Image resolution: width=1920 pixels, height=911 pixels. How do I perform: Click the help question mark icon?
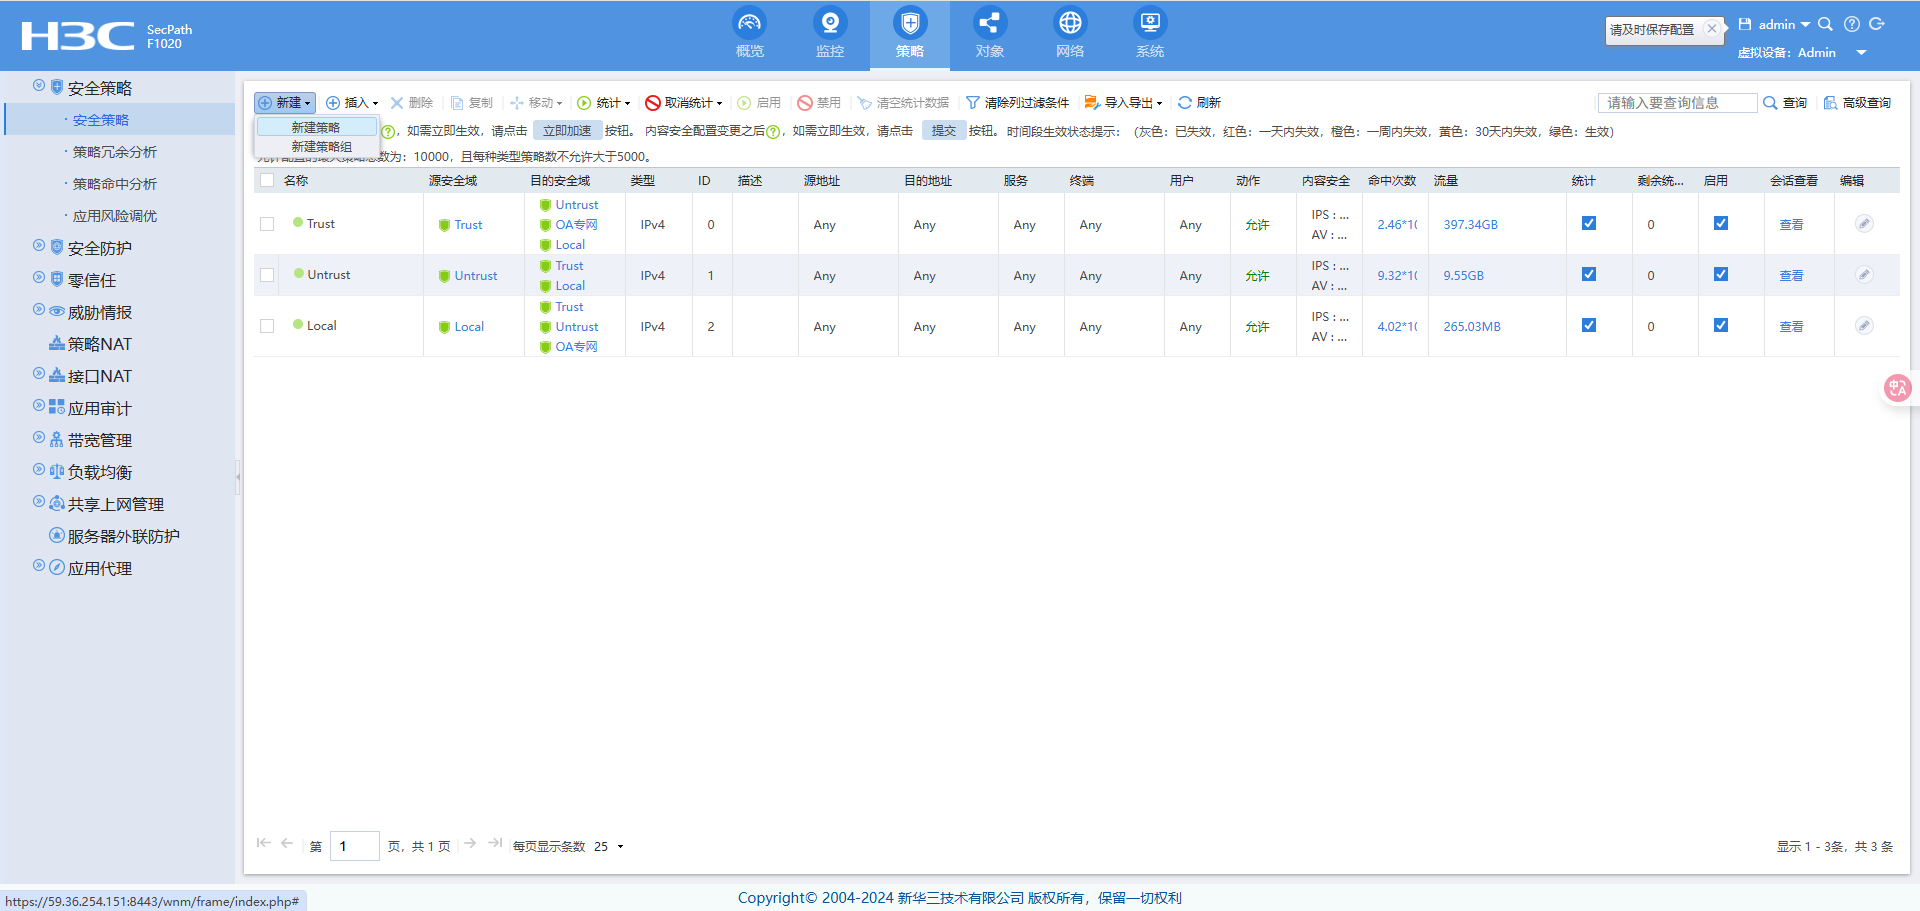pos(1851,25)
